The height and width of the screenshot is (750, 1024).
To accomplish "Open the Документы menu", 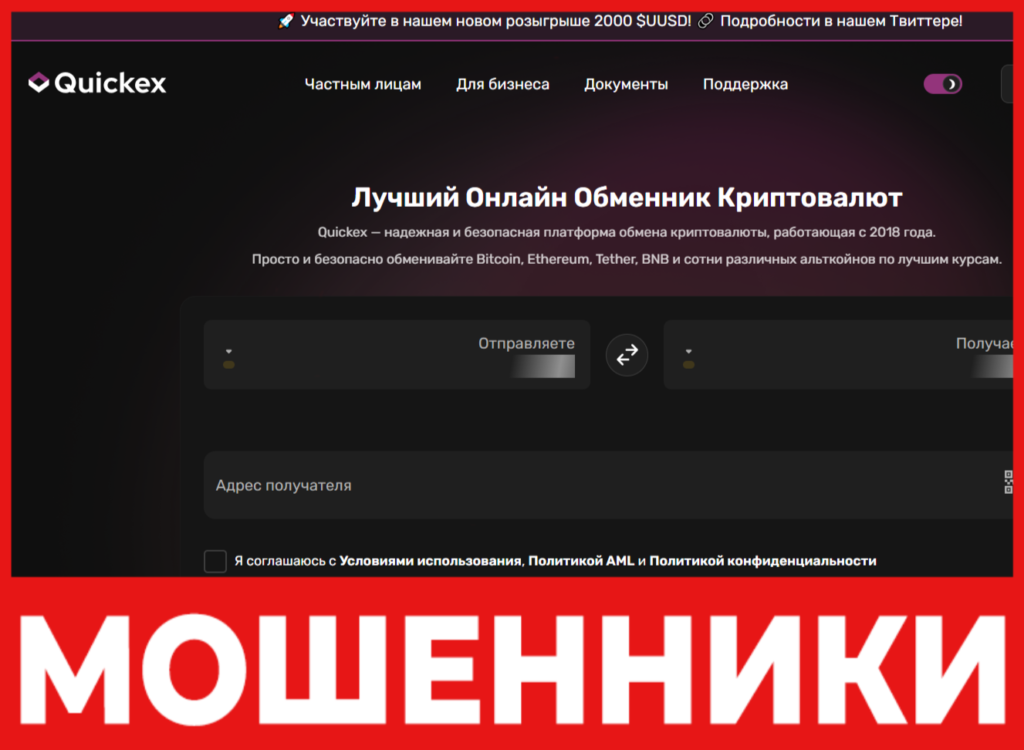I will click(626, 85).
